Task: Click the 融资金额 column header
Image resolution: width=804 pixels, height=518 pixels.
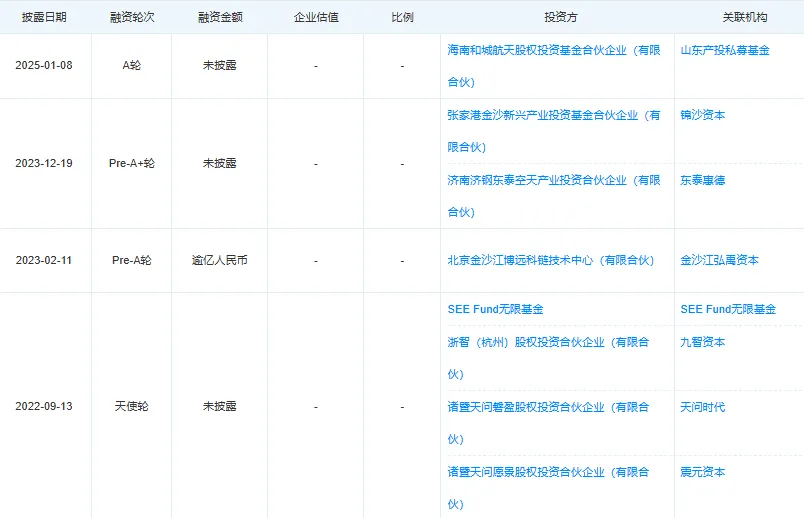Action: pos(220,17)
